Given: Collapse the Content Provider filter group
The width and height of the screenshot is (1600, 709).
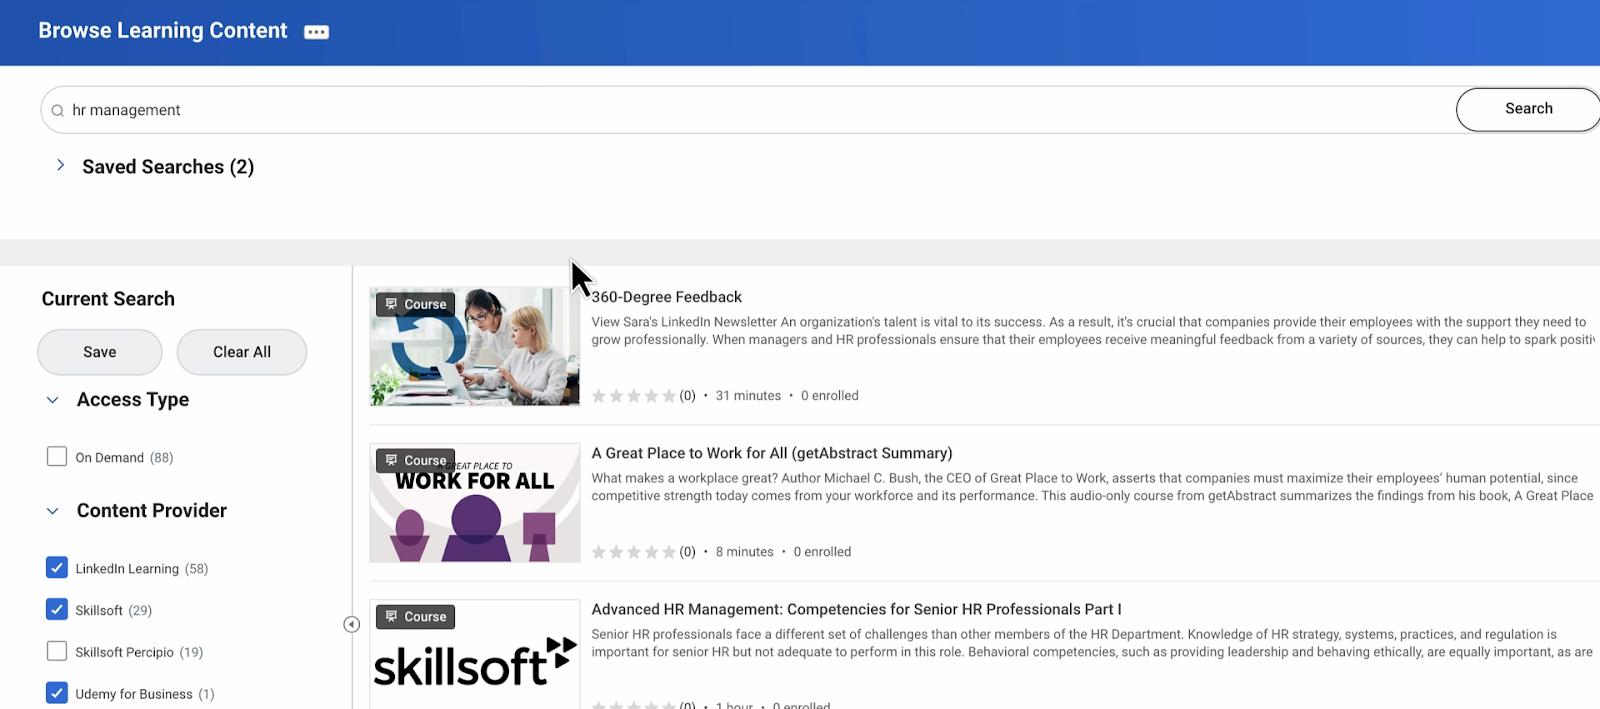Looking at the screenshot, I should tap(53, 511).
